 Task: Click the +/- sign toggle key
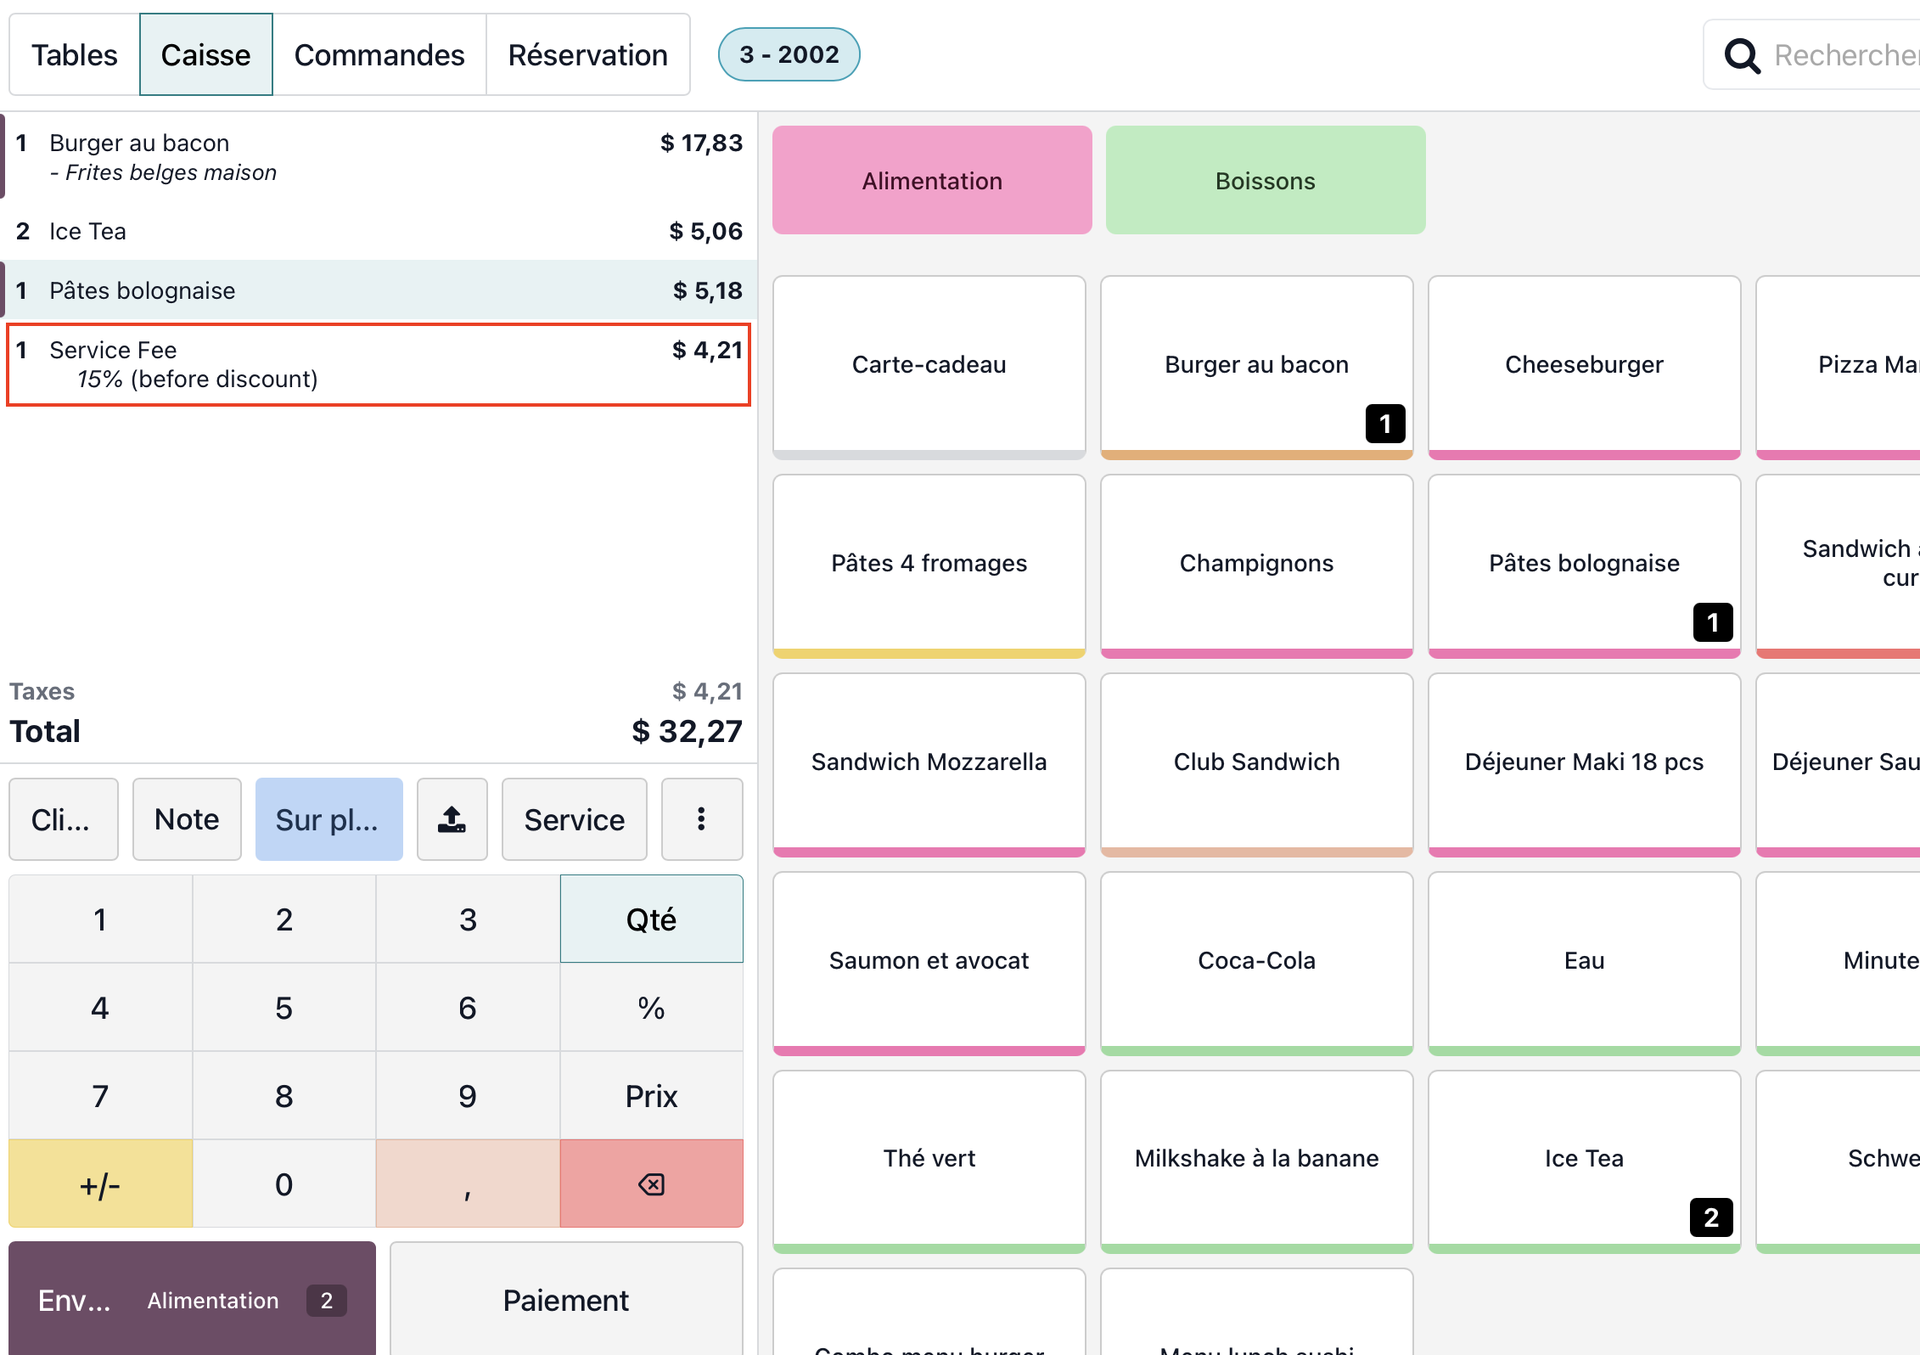[100, 1184]
